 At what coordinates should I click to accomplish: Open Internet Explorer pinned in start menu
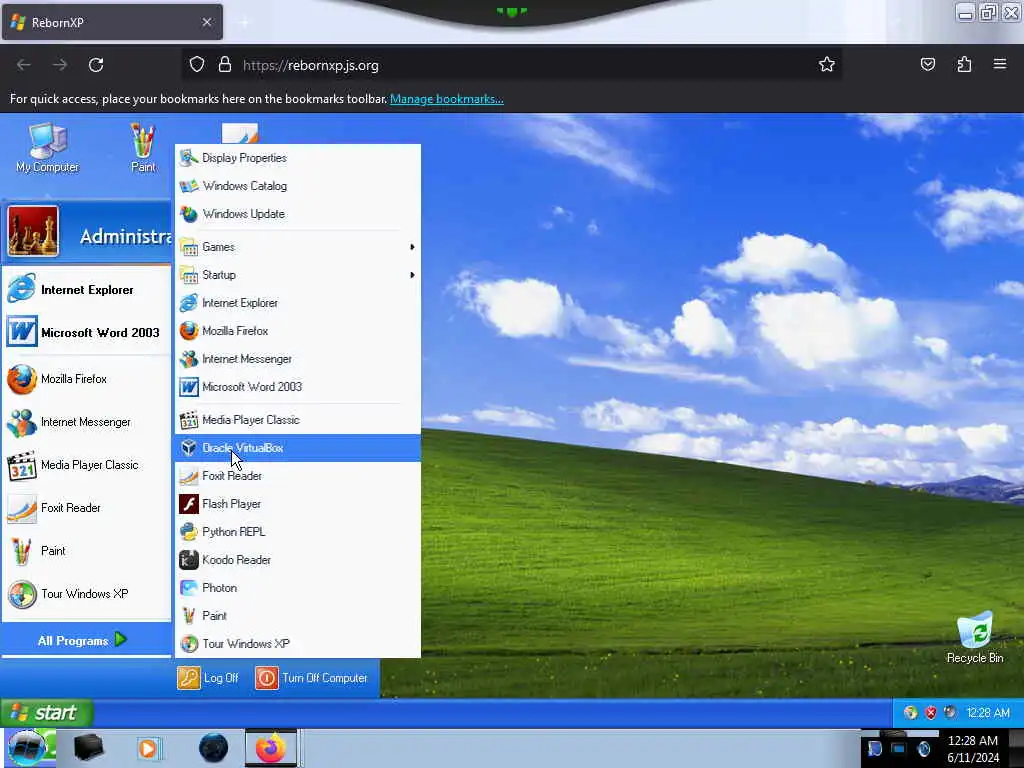pyautogui.click(x=86, y=289)
